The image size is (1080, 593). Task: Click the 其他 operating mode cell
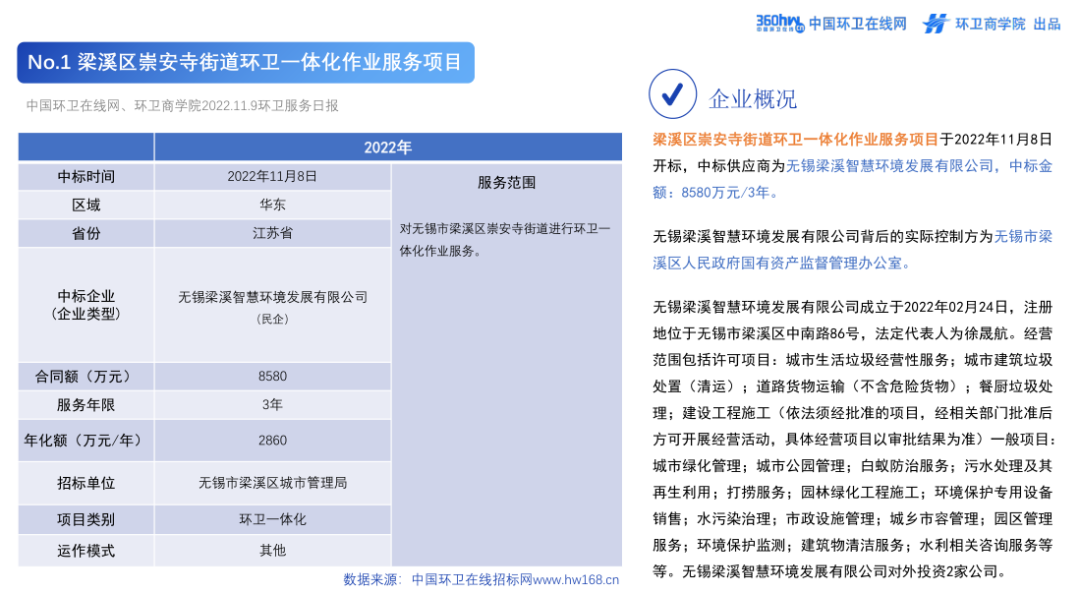tap(272, 550)
